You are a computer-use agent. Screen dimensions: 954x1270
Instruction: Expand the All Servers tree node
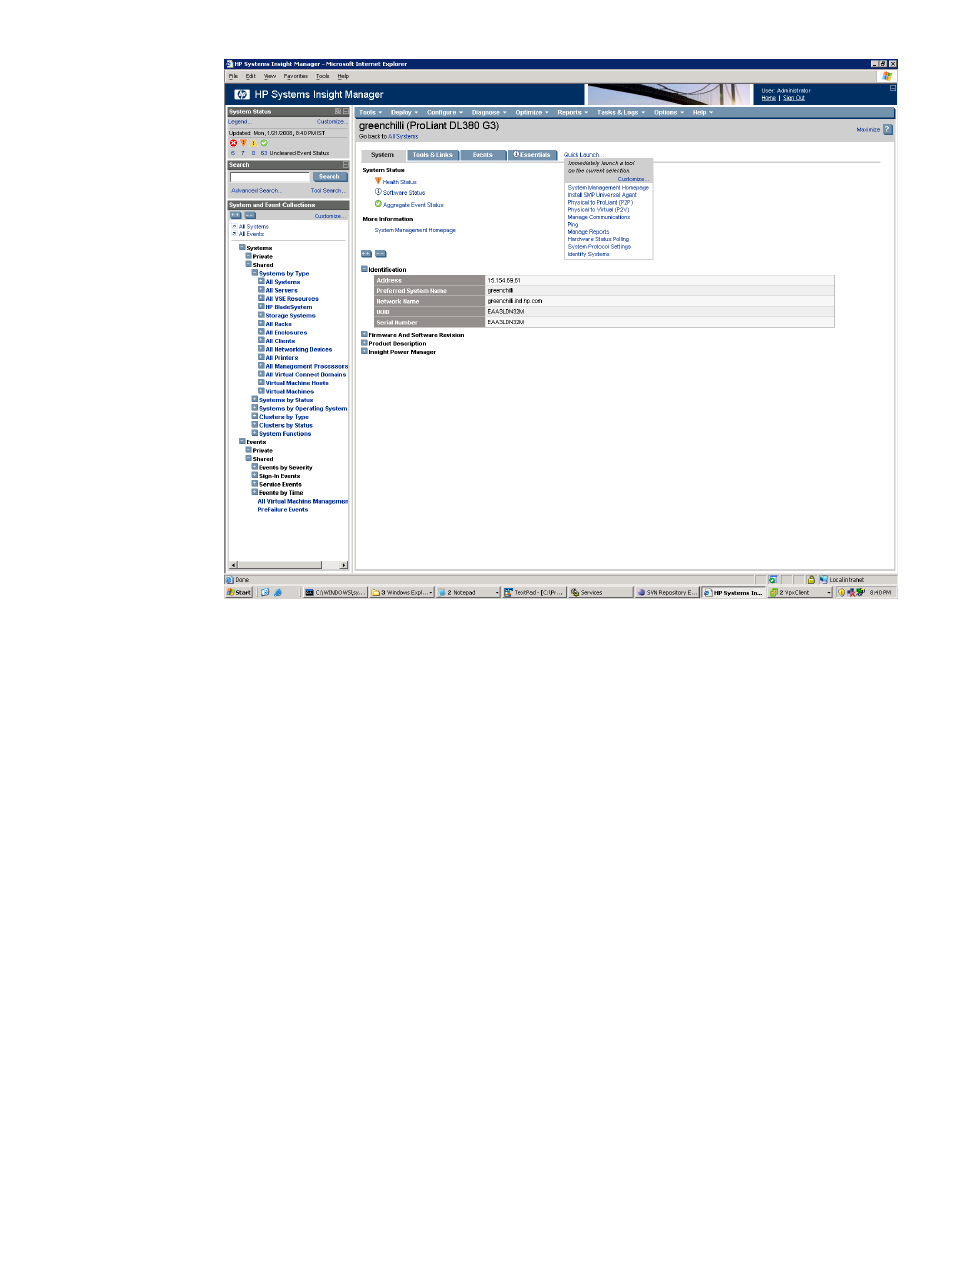coord(261,290)
